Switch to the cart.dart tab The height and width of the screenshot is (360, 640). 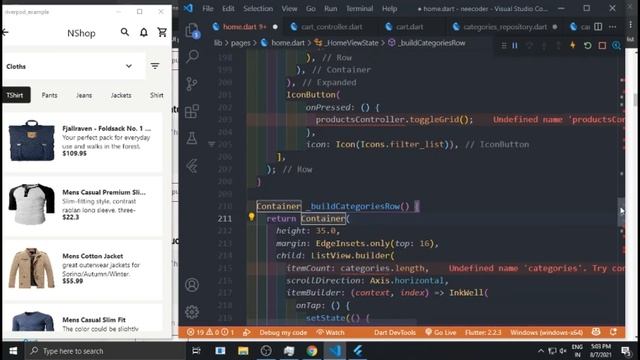click(x=409, y=27)
